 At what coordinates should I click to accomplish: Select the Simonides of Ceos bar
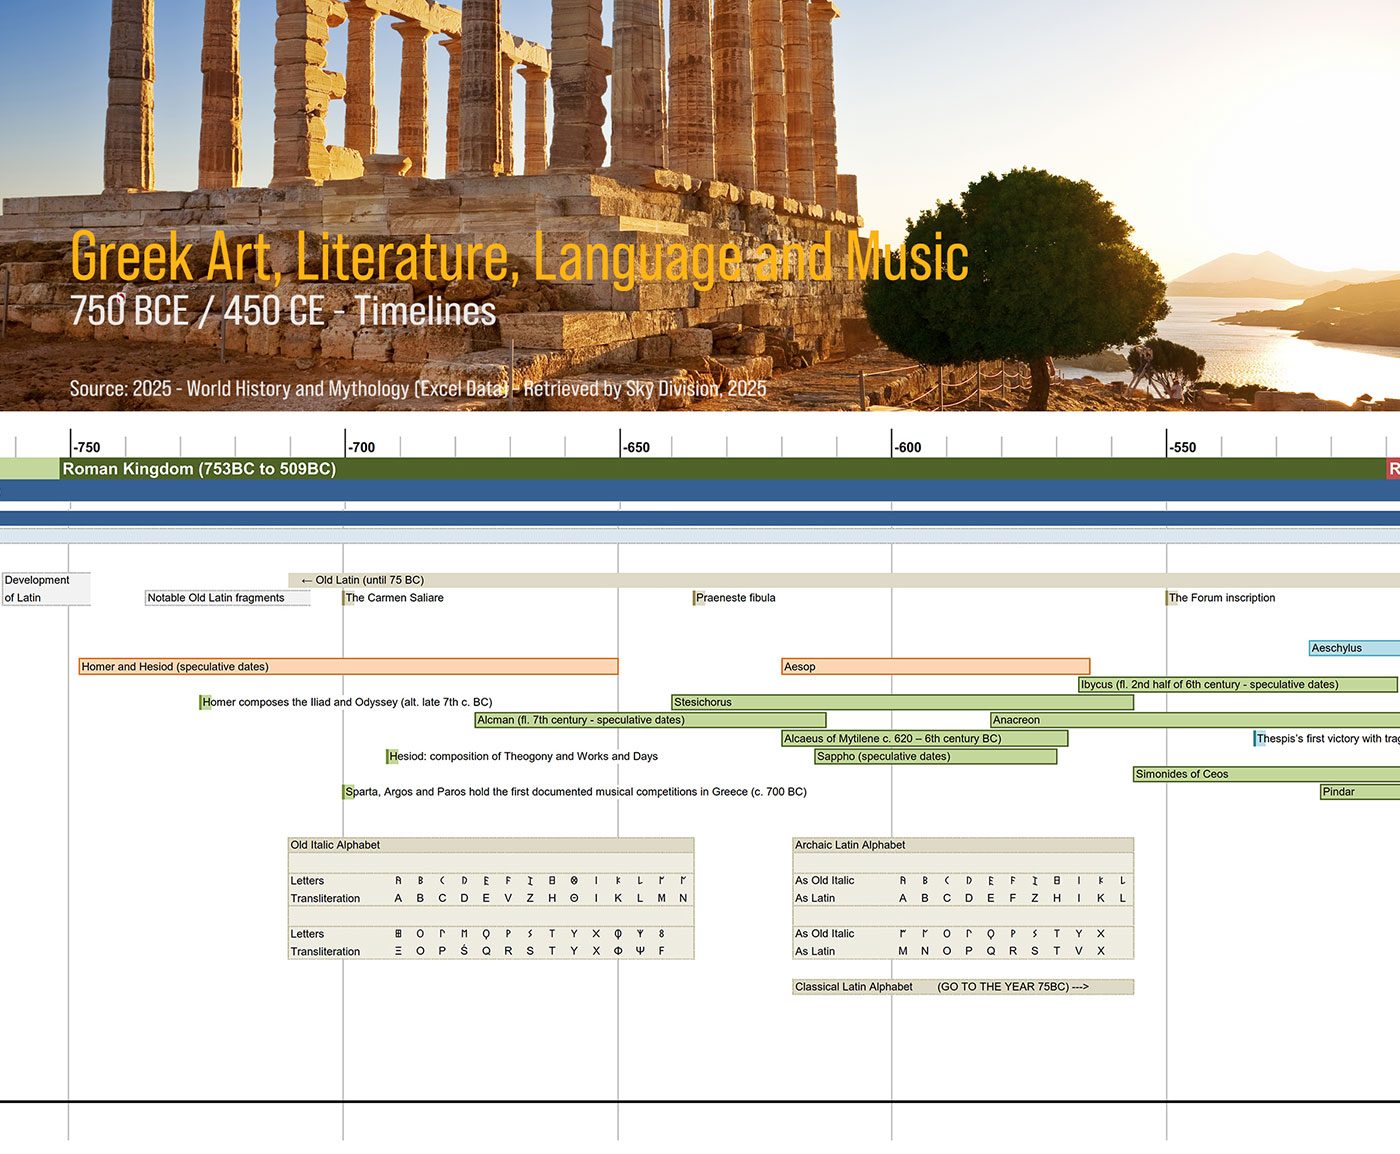click(1266, 774)
